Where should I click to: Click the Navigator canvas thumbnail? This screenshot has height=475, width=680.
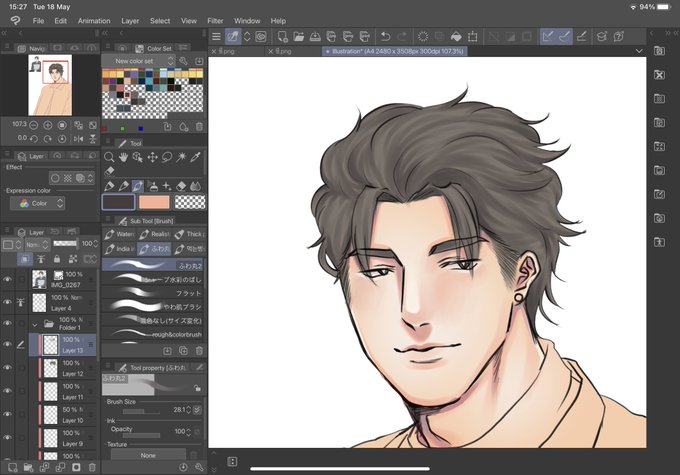click(50, 85)
